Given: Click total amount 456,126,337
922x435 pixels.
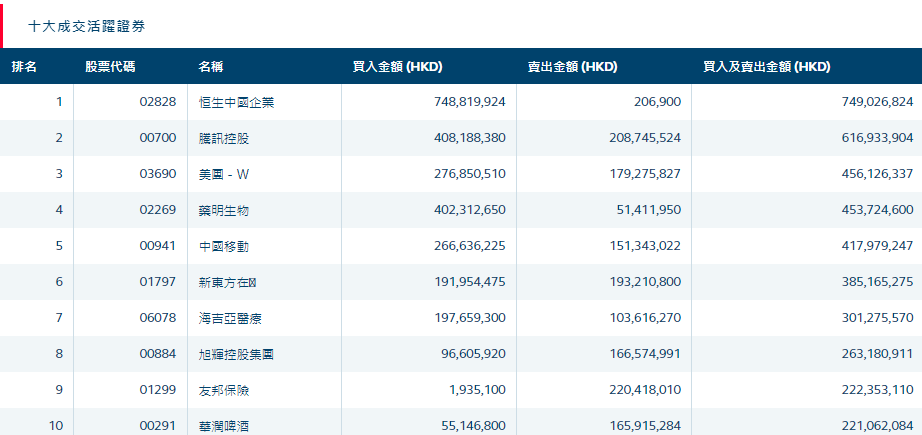Looking at the screenshot, I should point(878,174).
